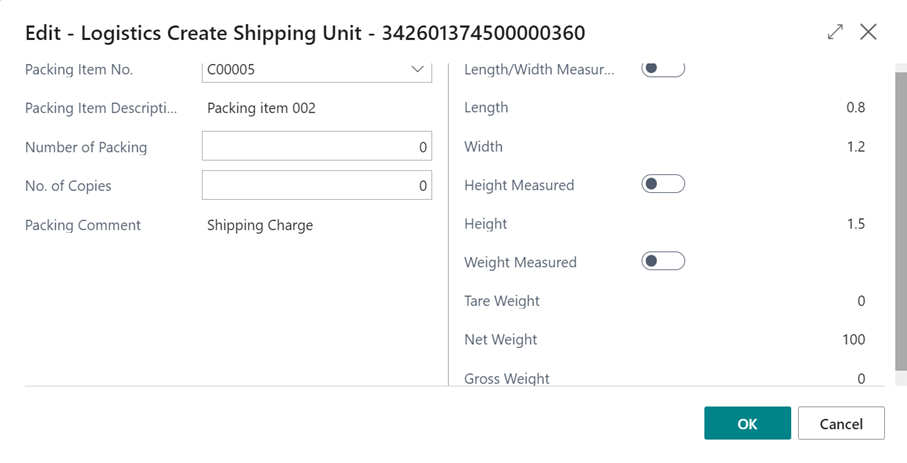This screenshot has height=463, width=907.
Task: Click the Number of Packing field
Action: click(316, 147)
